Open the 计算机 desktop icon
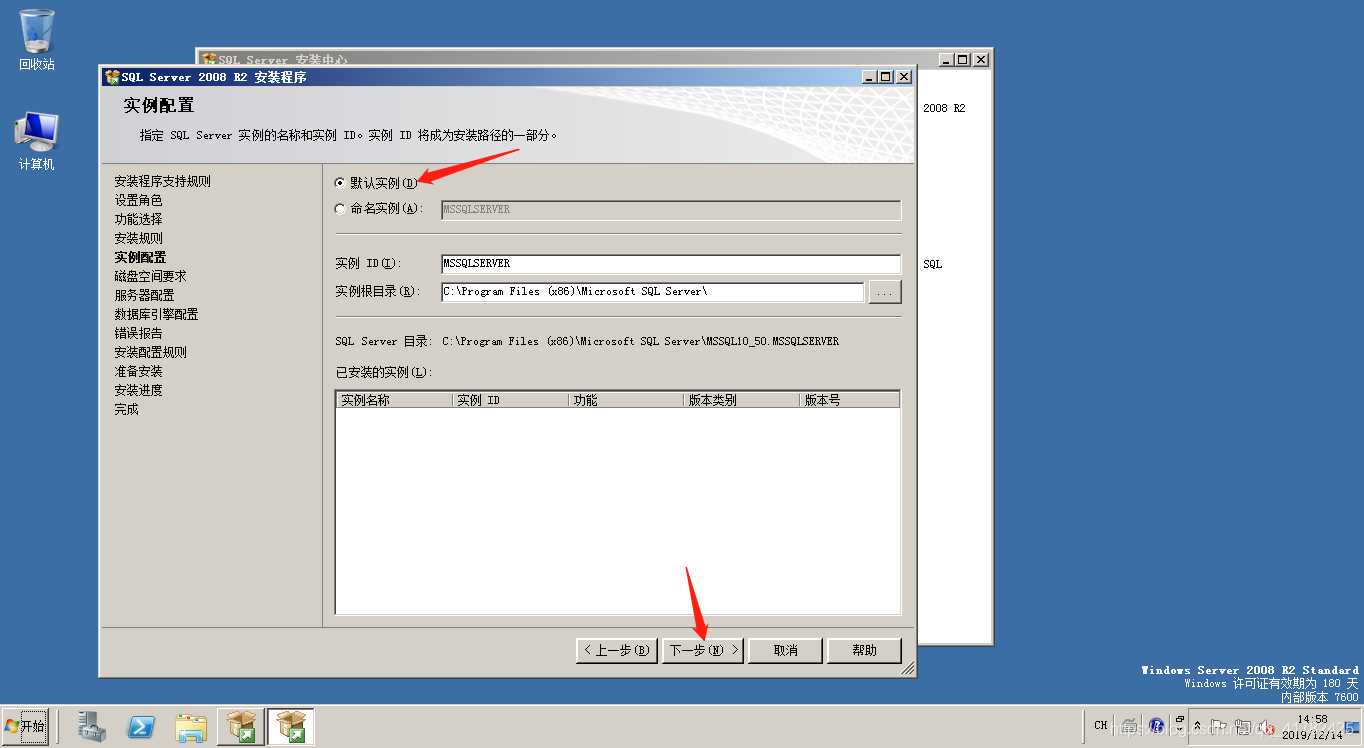This screenshot has width=1364, height=748. pyautogui.click(x=37, y=140)
